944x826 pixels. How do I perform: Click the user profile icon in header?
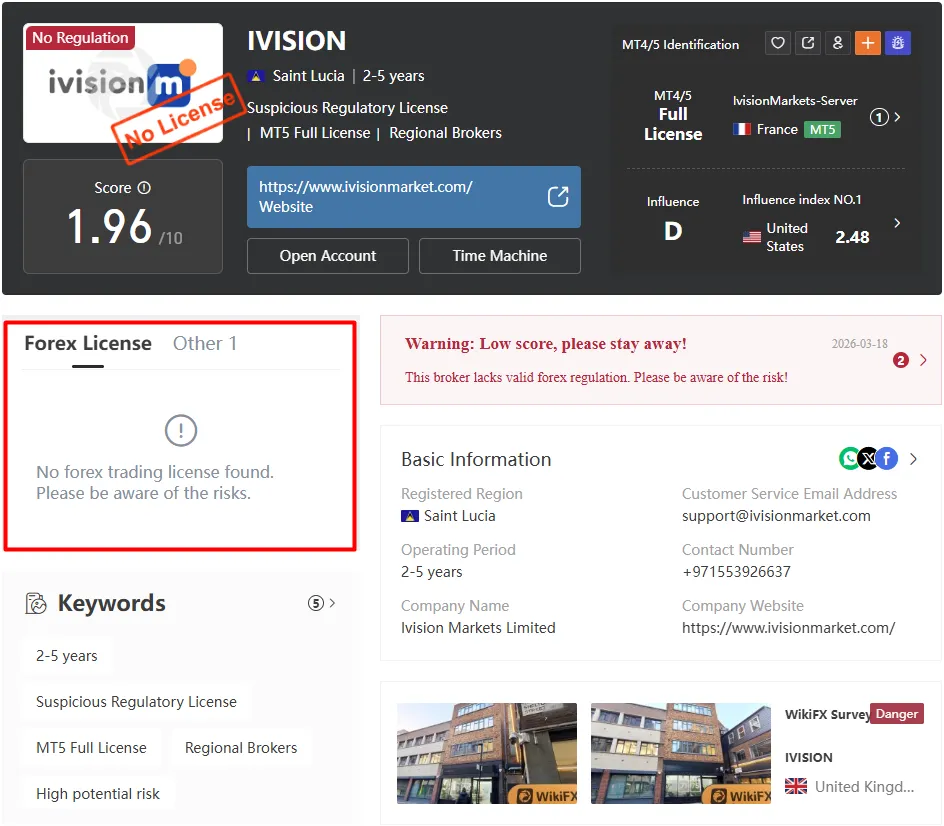click(x=837, y=43)
